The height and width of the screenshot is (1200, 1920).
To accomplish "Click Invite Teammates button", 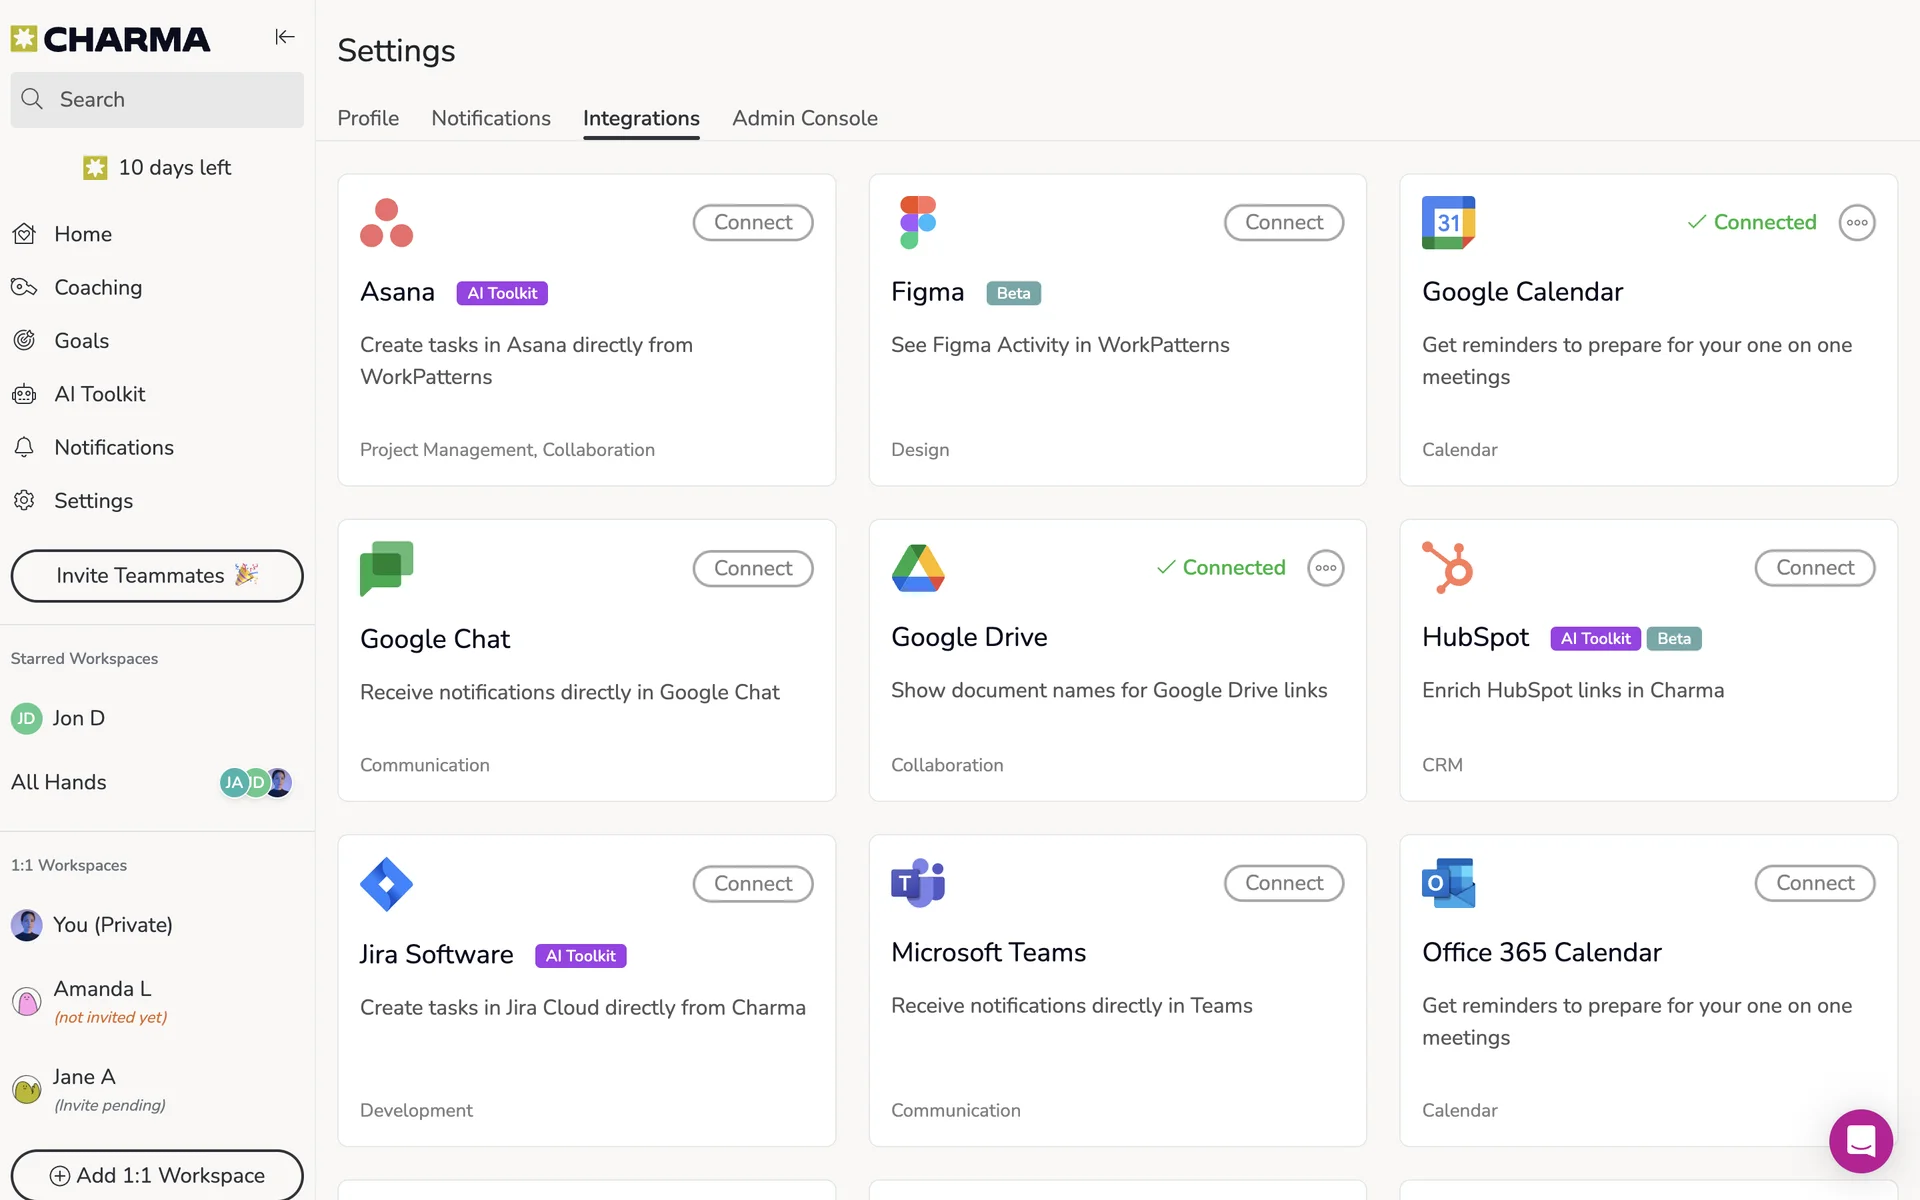I will pos(157,576).
